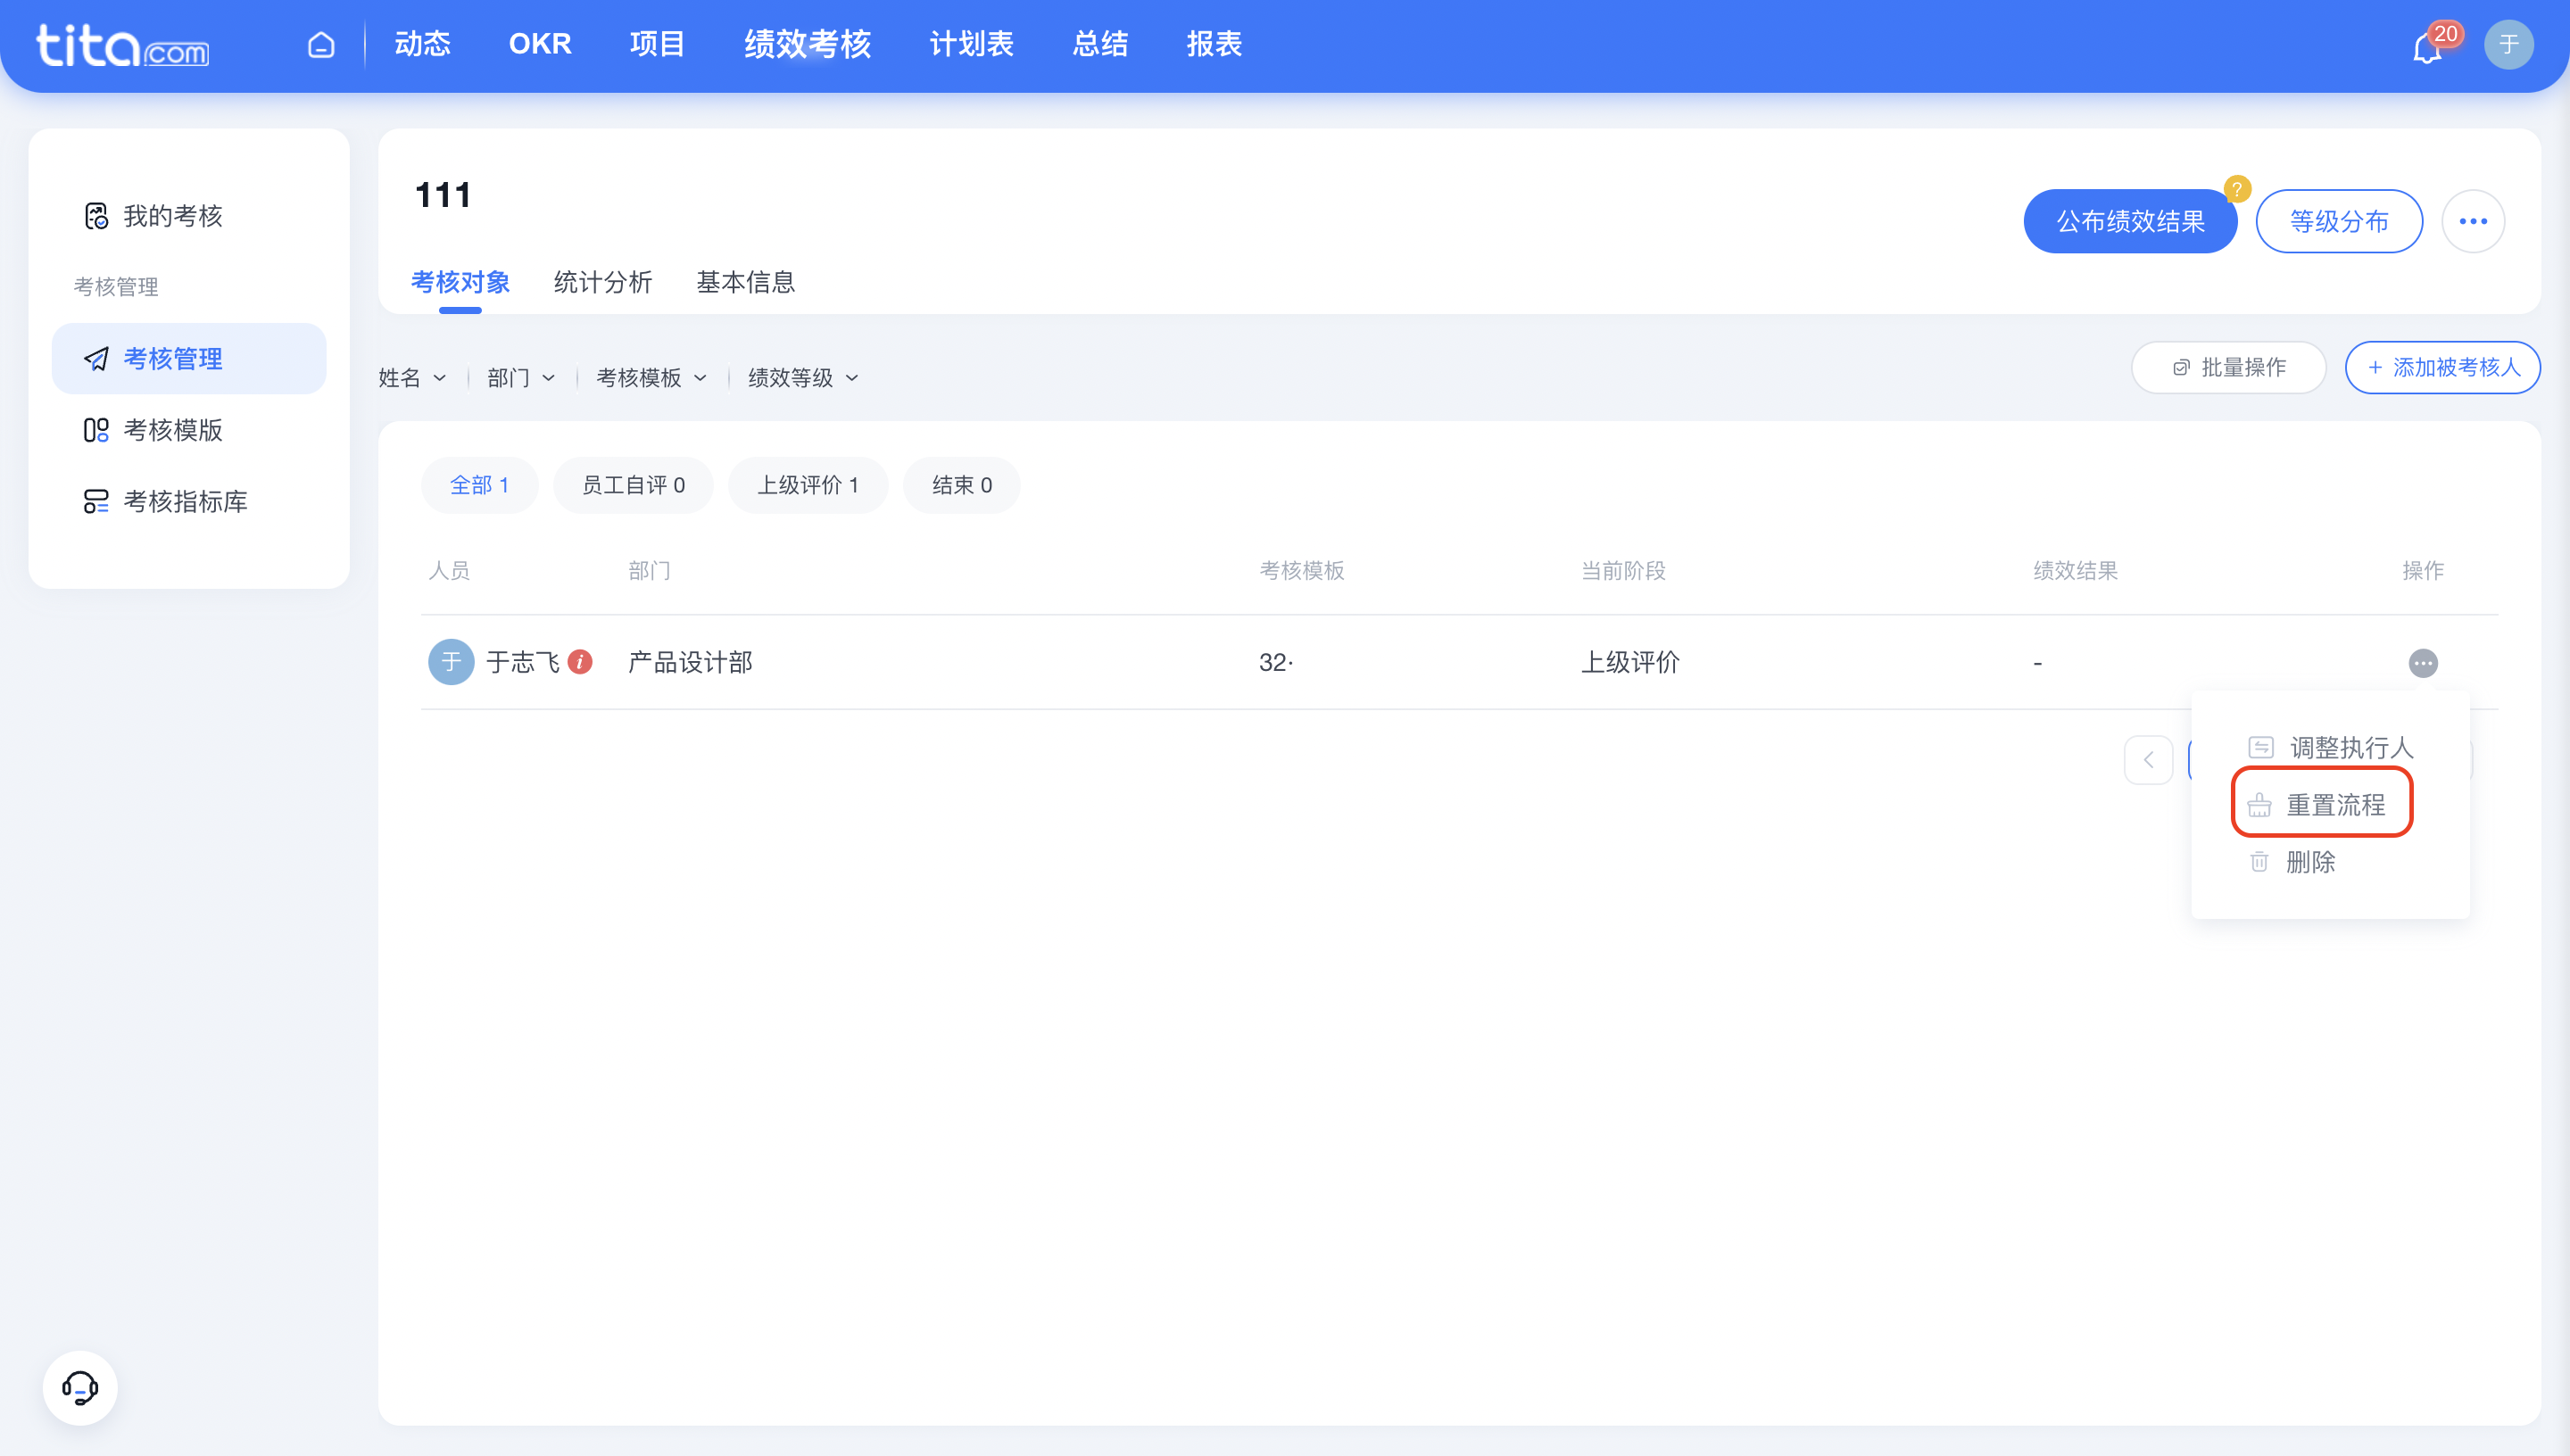The image size is (2570, 1456).
Task: Open the notification bell with 20 badge
Action: pyautogui.click(x=2427, y=47)
